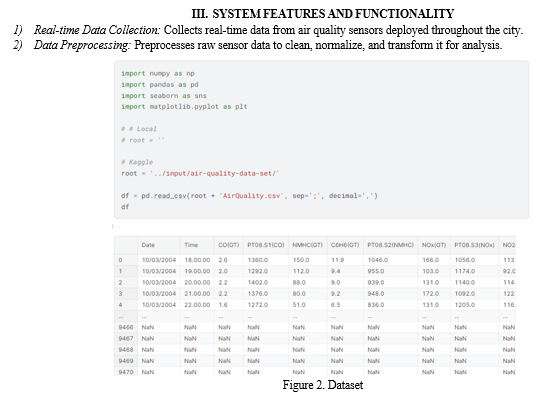Click the '955.0' cell in row 1
The width and height of the screenshot is (552, 409).
coord(376,271)
